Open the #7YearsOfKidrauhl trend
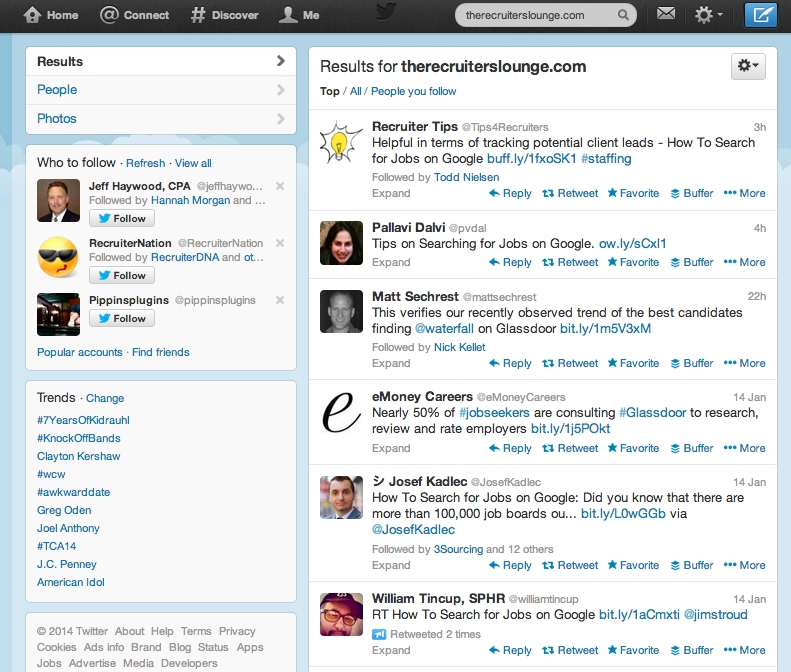 click(x=83, y=420)
